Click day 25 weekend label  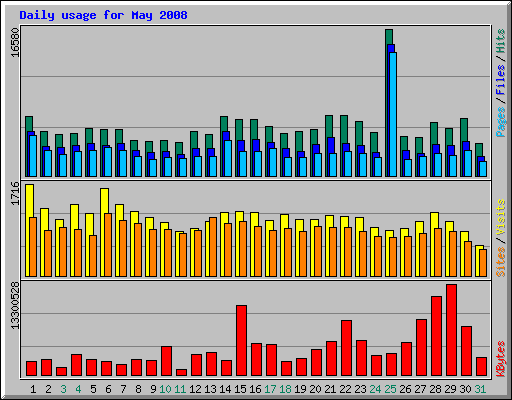390,389
